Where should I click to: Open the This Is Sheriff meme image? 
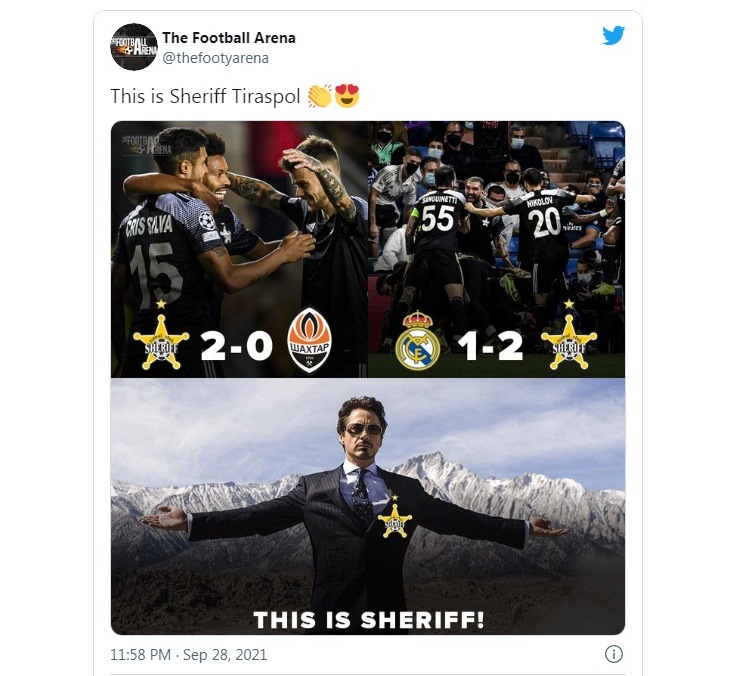(368, 507)
